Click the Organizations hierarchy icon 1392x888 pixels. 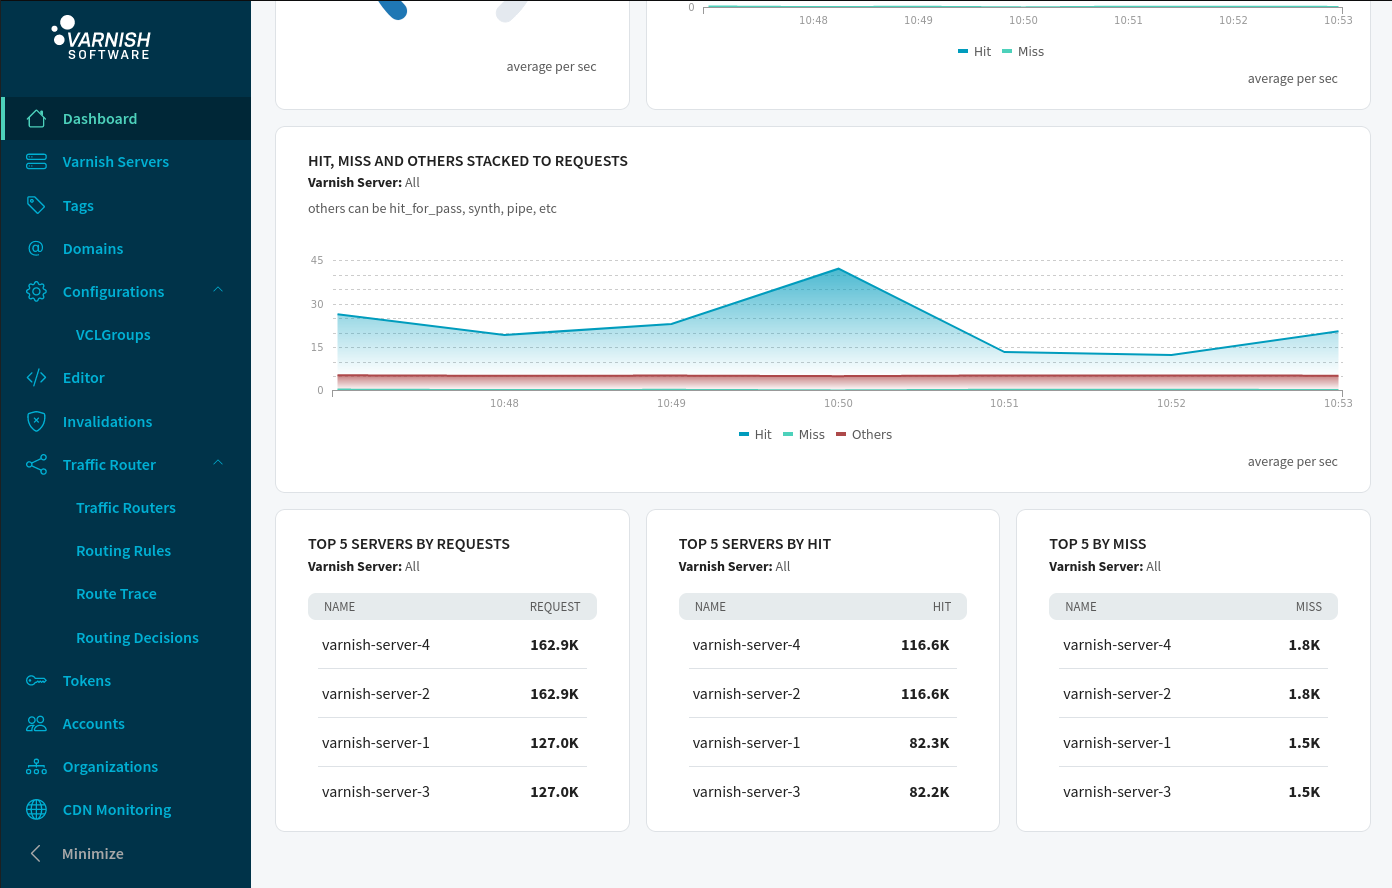pyautogui.click(x=36, y=767)
